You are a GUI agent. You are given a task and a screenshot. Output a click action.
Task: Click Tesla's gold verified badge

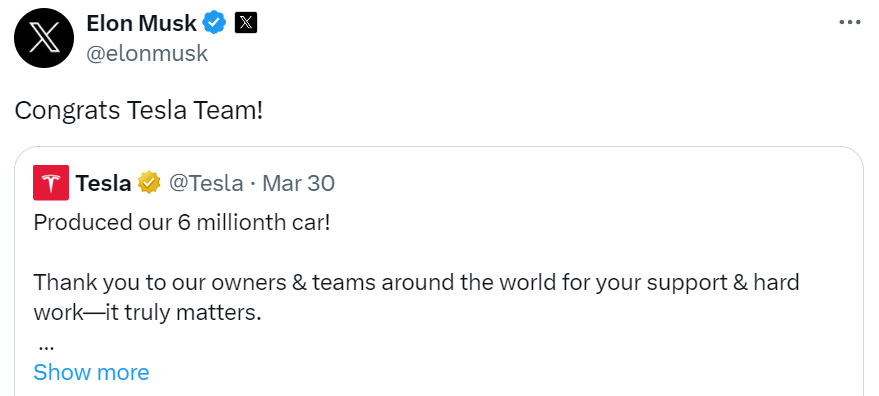point(149,183)
